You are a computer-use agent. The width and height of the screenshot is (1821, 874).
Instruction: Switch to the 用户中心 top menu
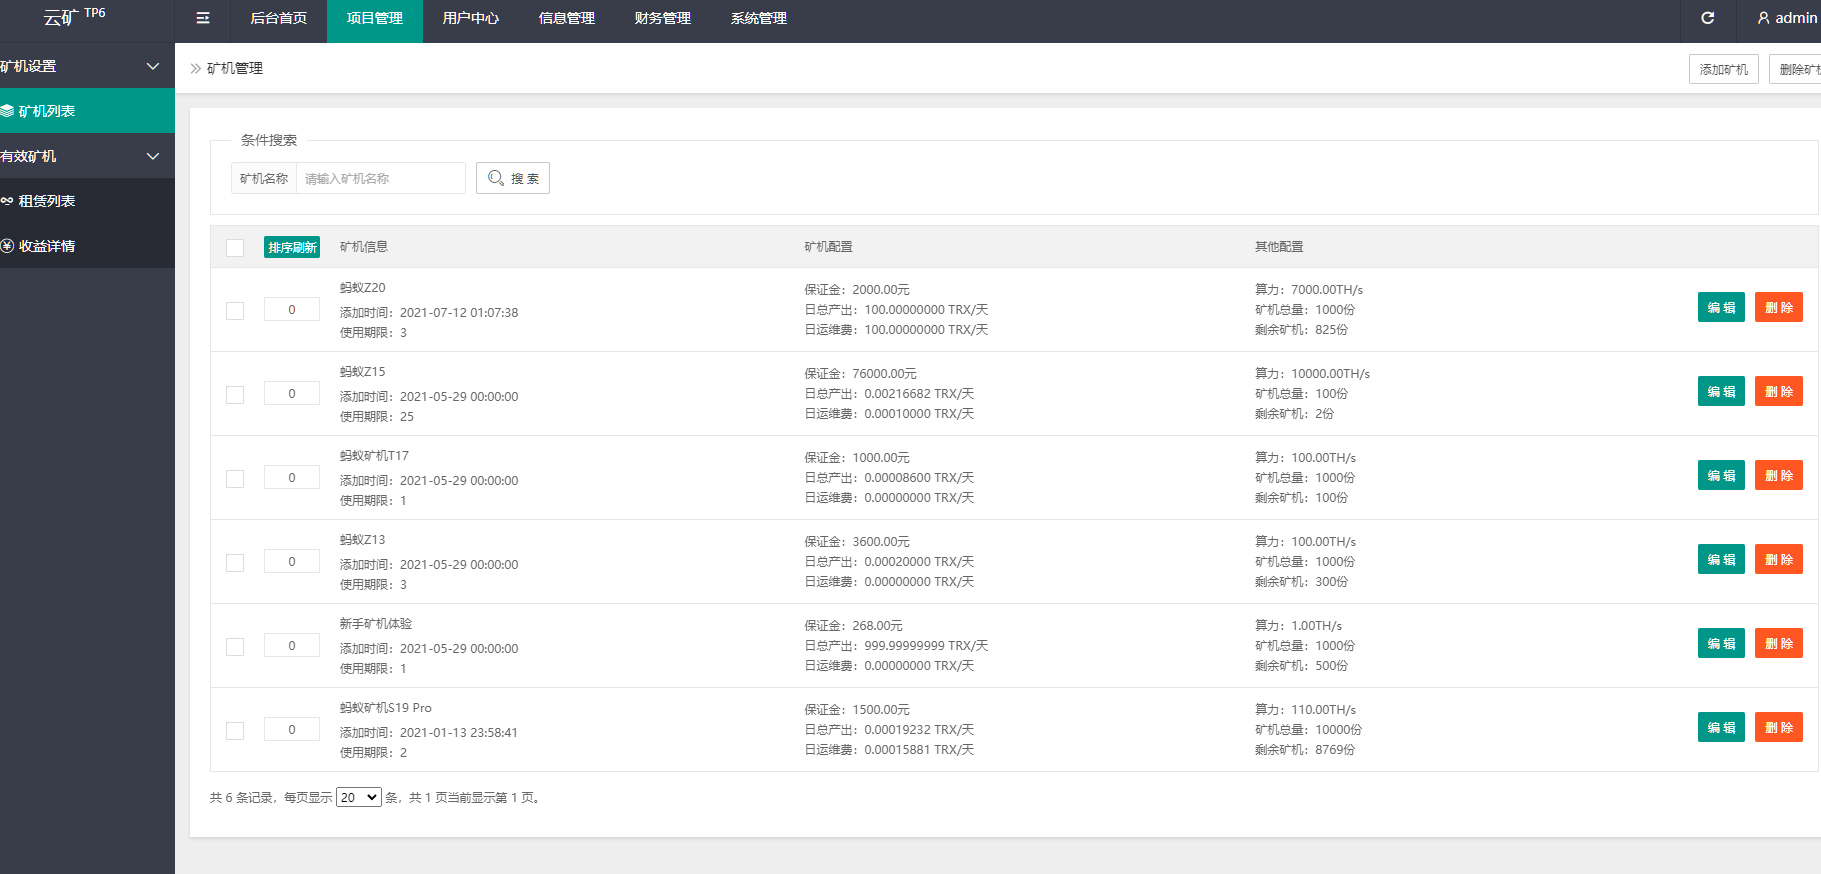pyautogui.click(x=470, y=18)
